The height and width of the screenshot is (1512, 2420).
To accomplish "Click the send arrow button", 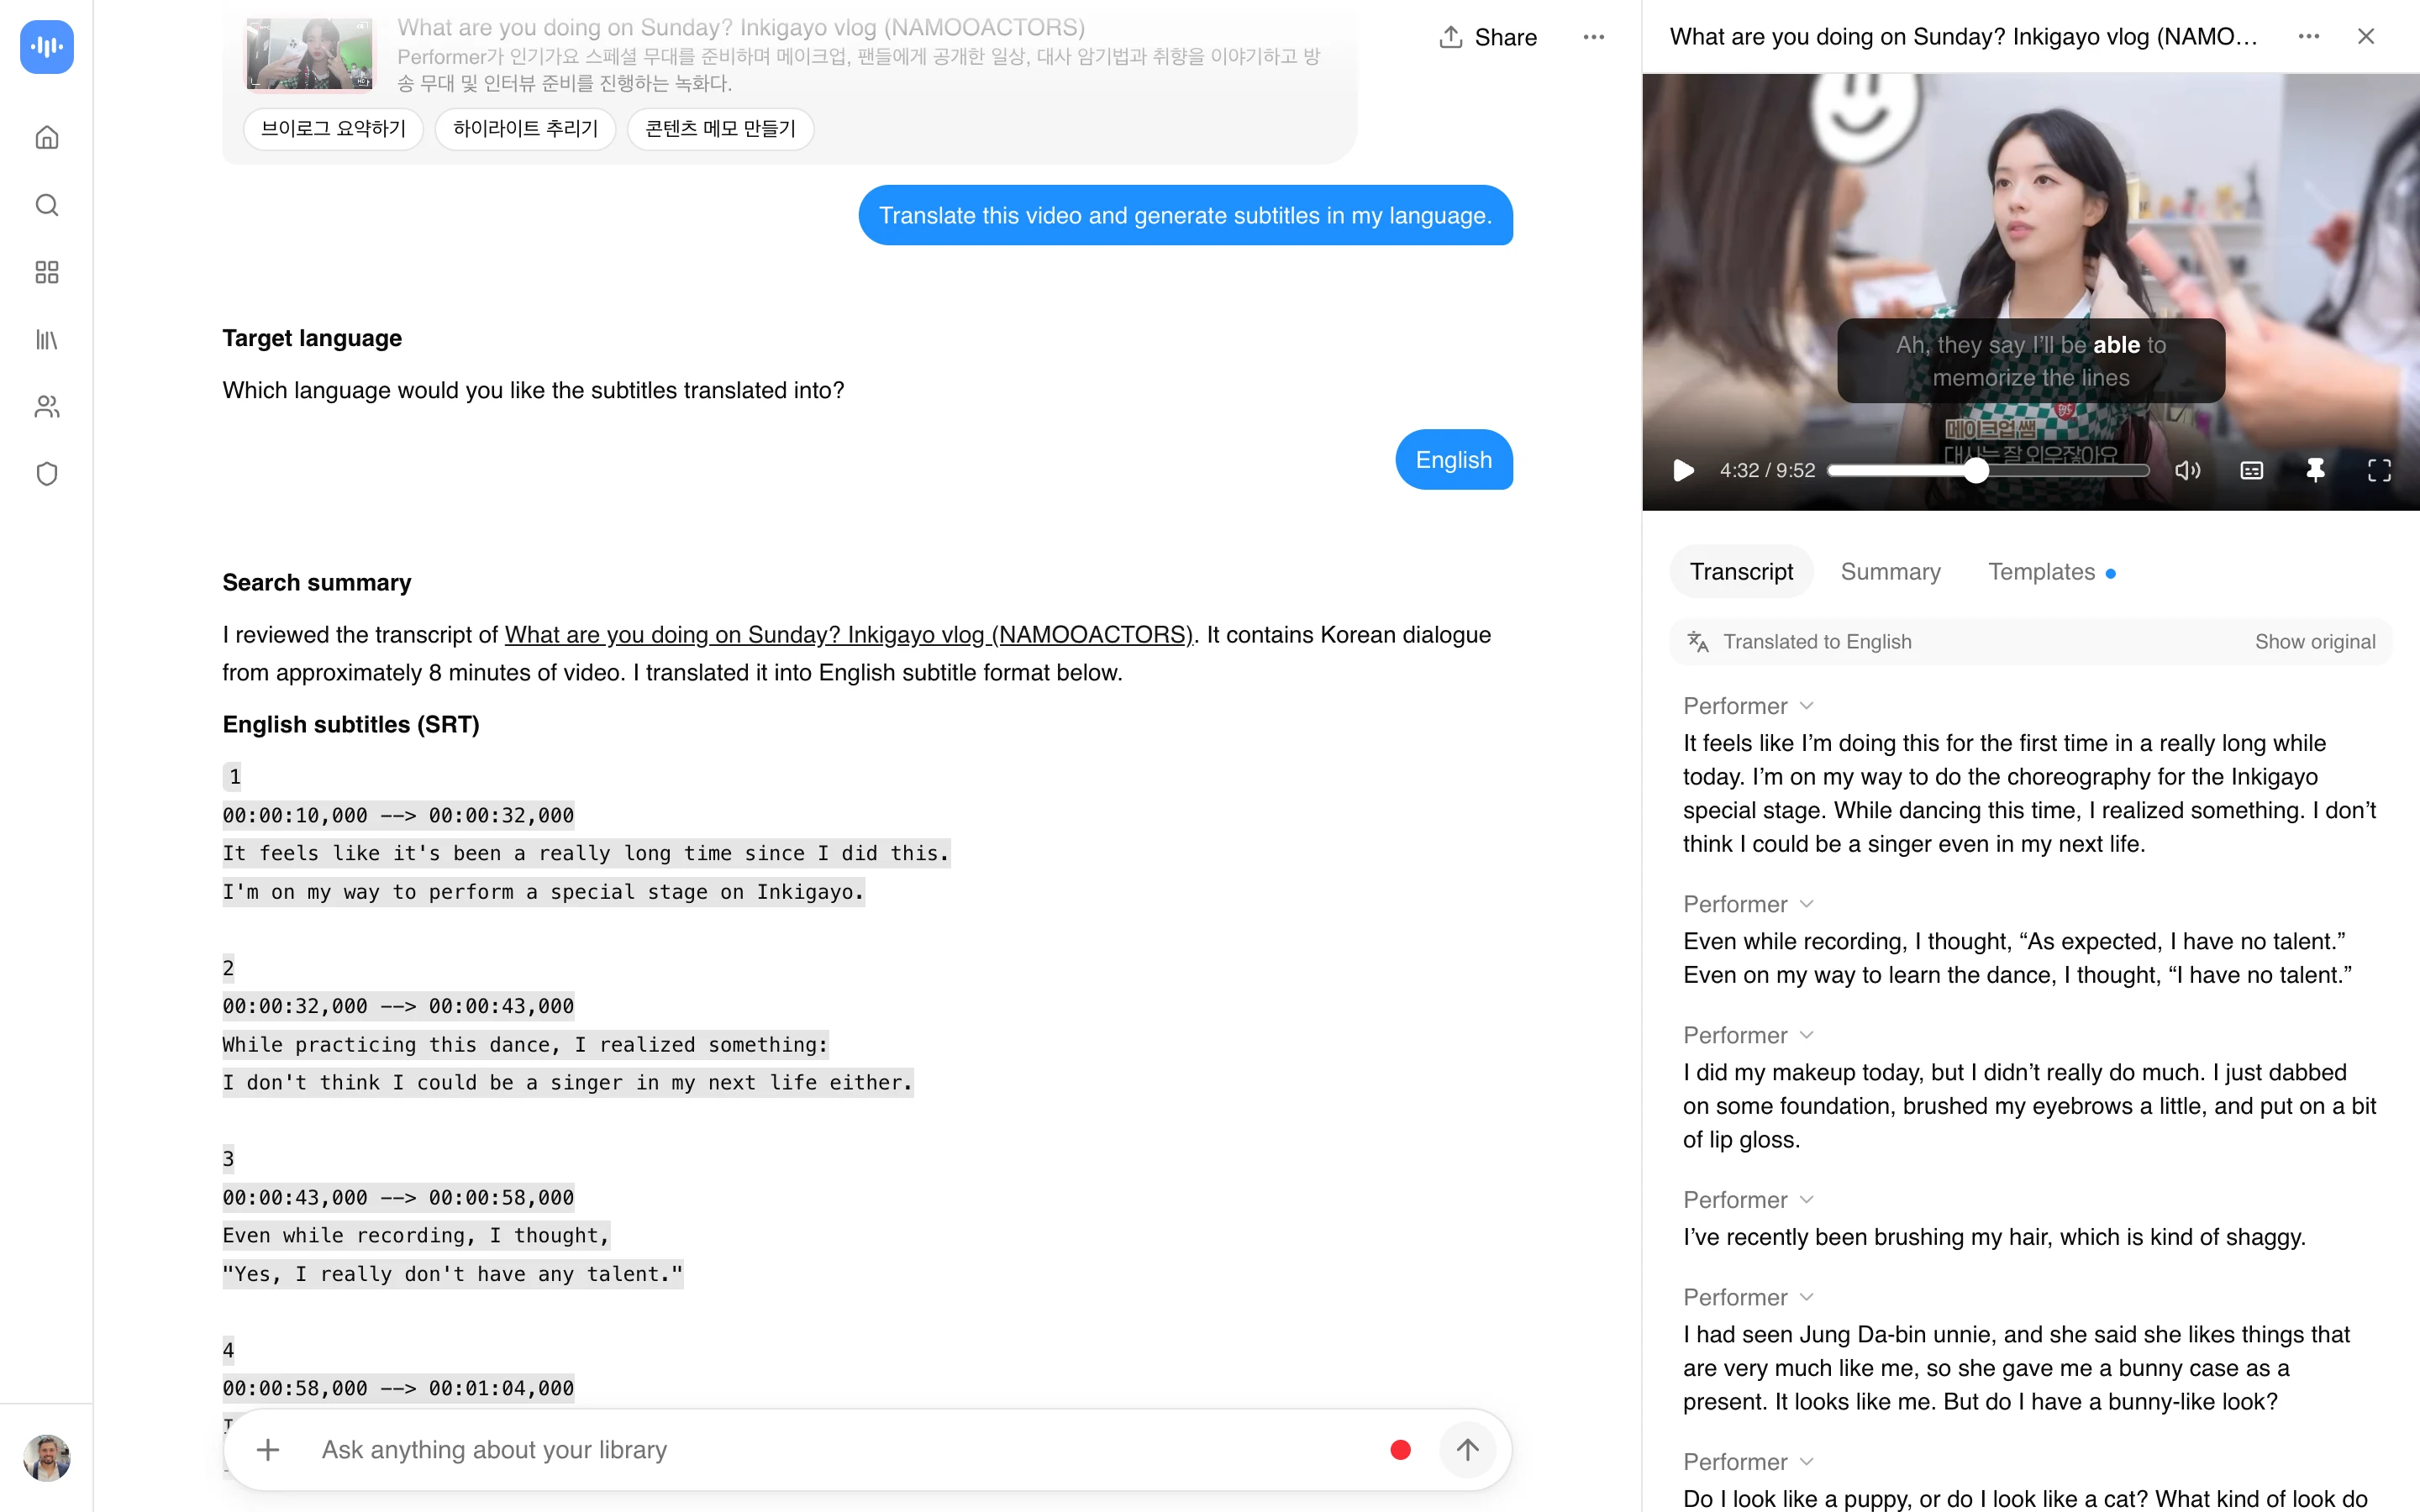I will 1467,1450.
